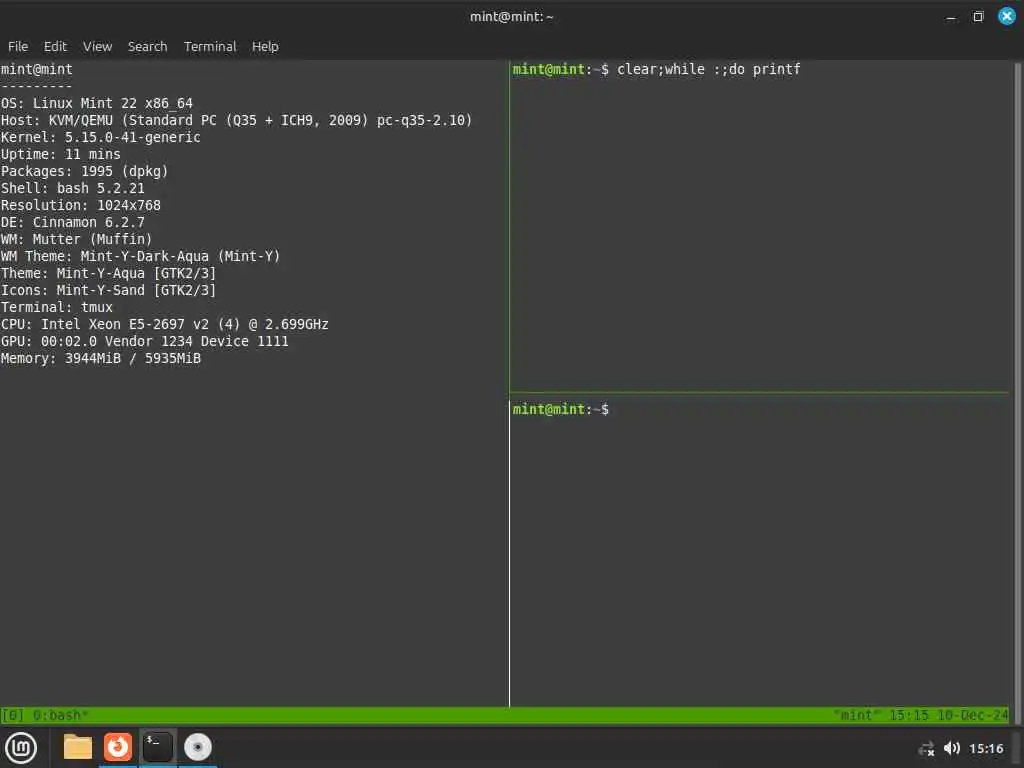Click the 'Resolution: 1024x768' line
Viewport: 1024px width, 768px height.
[80, 205]
